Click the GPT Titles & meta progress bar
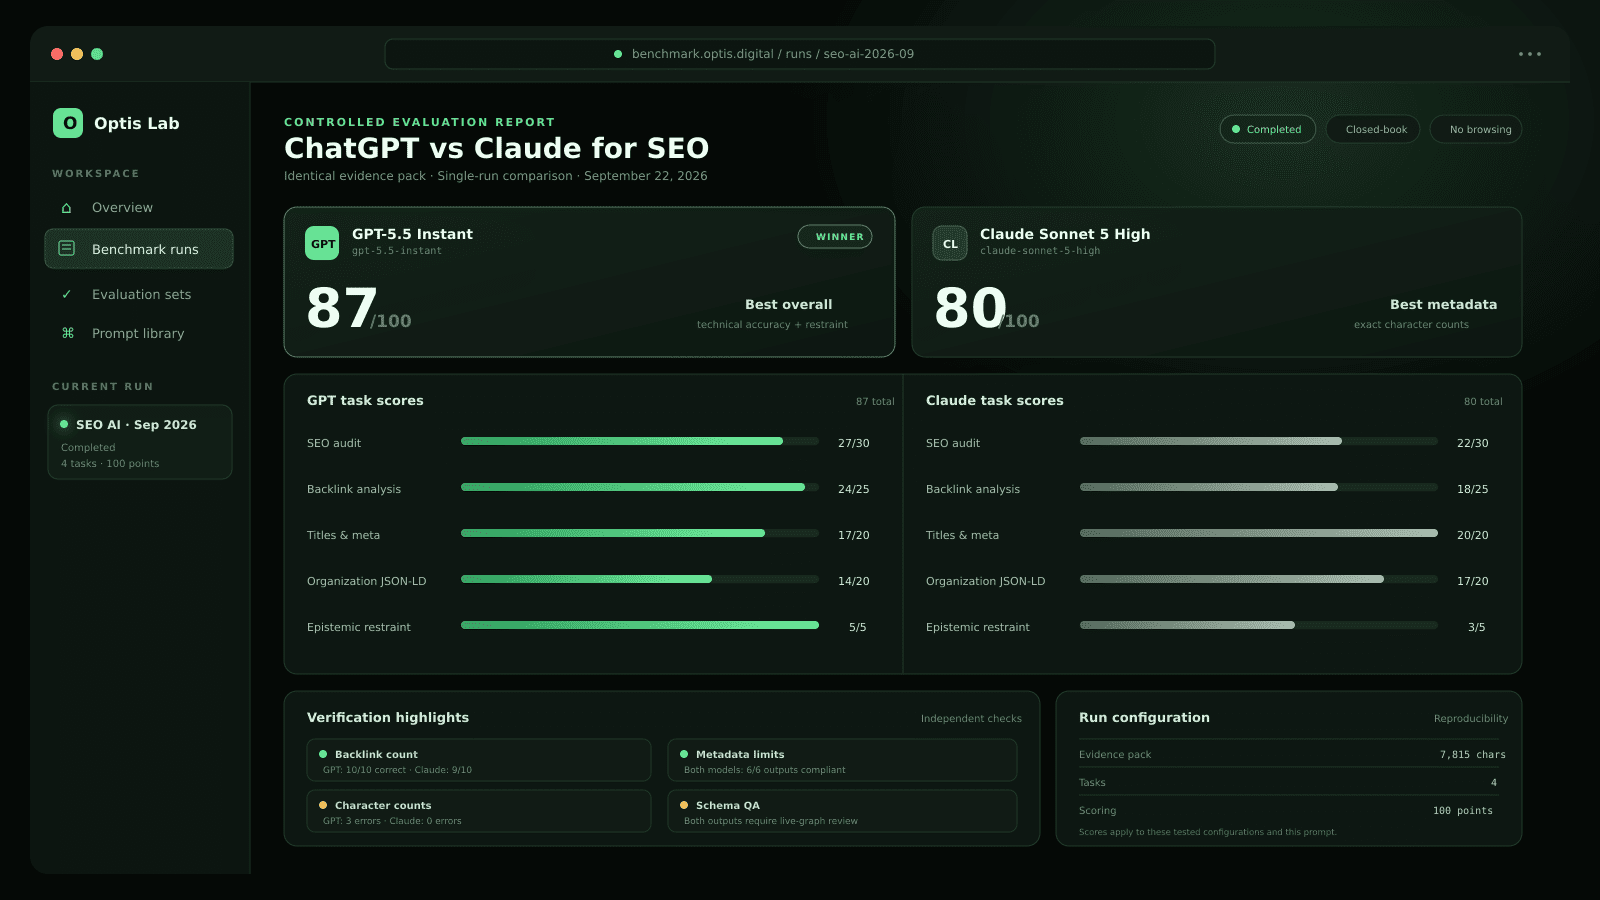The width and height of the screenshot is (1600, 900). click(640, 533)
